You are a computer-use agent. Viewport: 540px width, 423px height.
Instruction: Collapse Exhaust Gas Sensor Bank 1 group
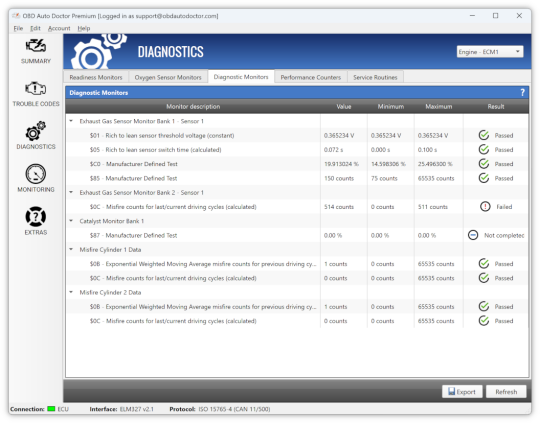click(71, 121)
